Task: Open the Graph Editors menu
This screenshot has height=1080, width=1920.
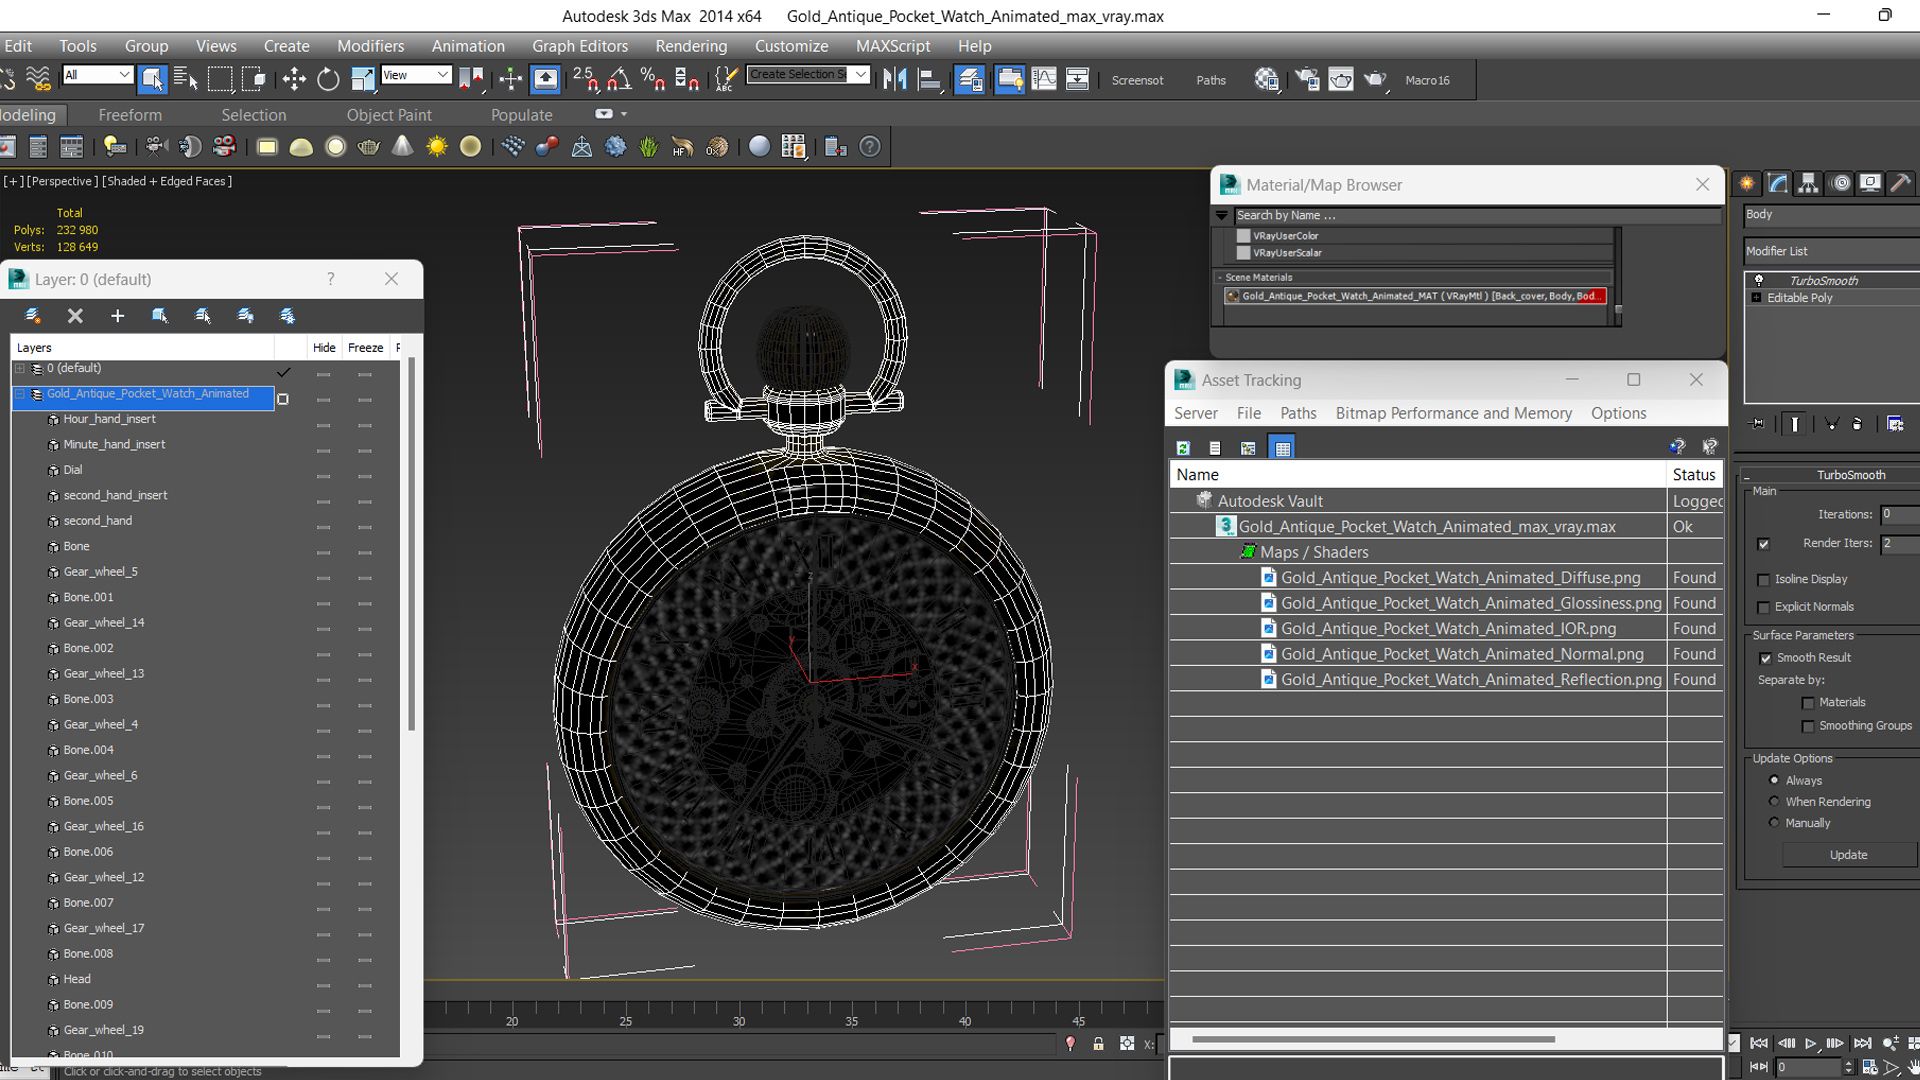Action: tap(580, 46)
